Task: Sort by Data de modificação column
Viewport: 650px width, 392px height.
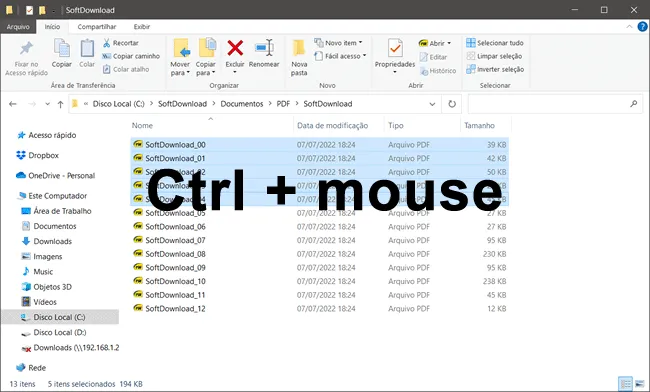Action: coord(339,126)
